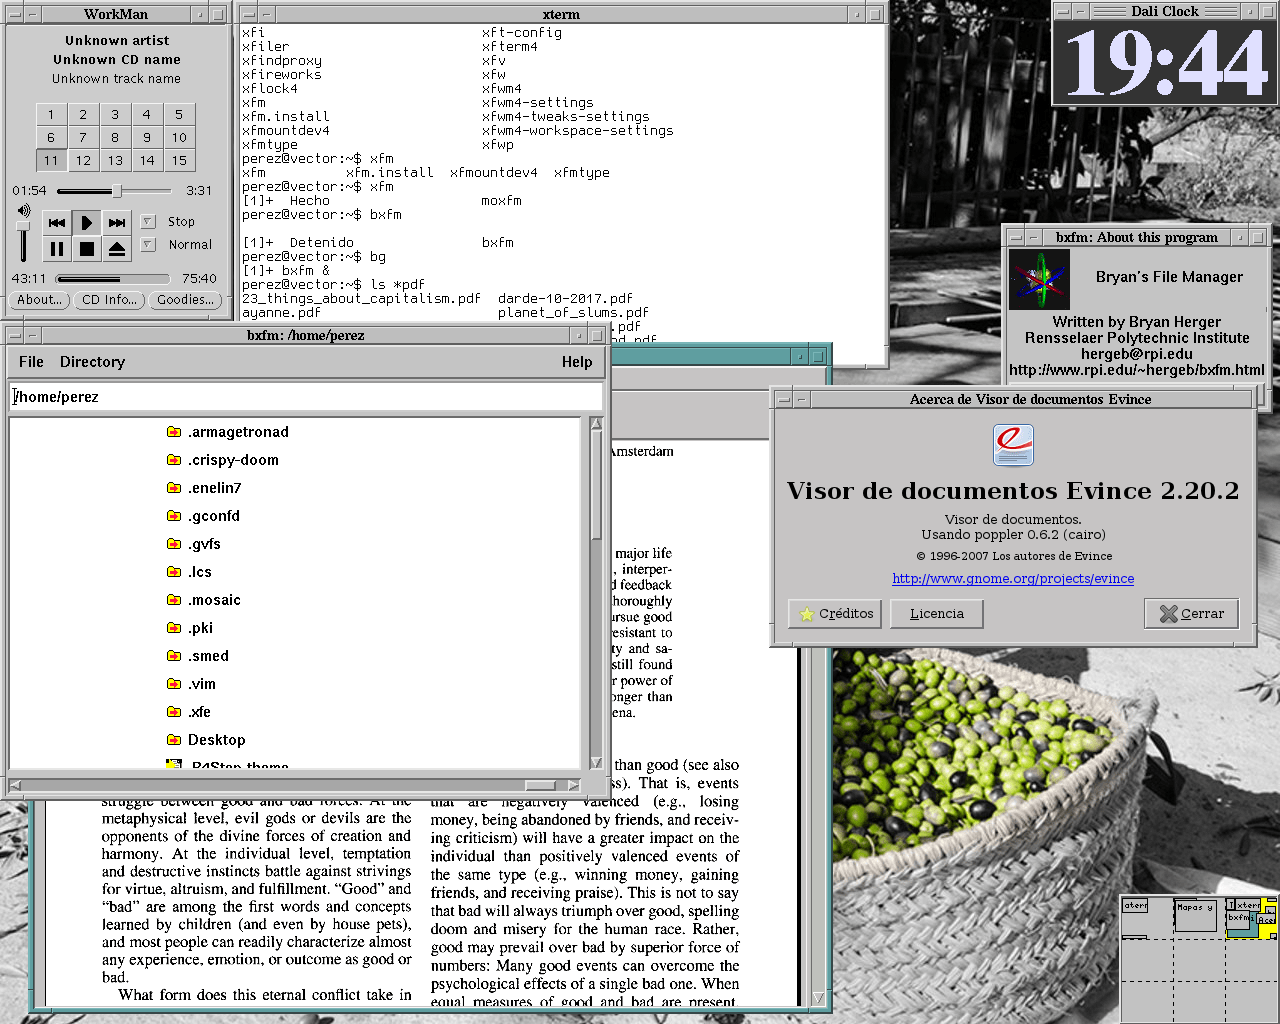Select the Mapas window in the pager
Image resolution: width=1280 pixels, height=1024 pixels.
pos(1194,915)
